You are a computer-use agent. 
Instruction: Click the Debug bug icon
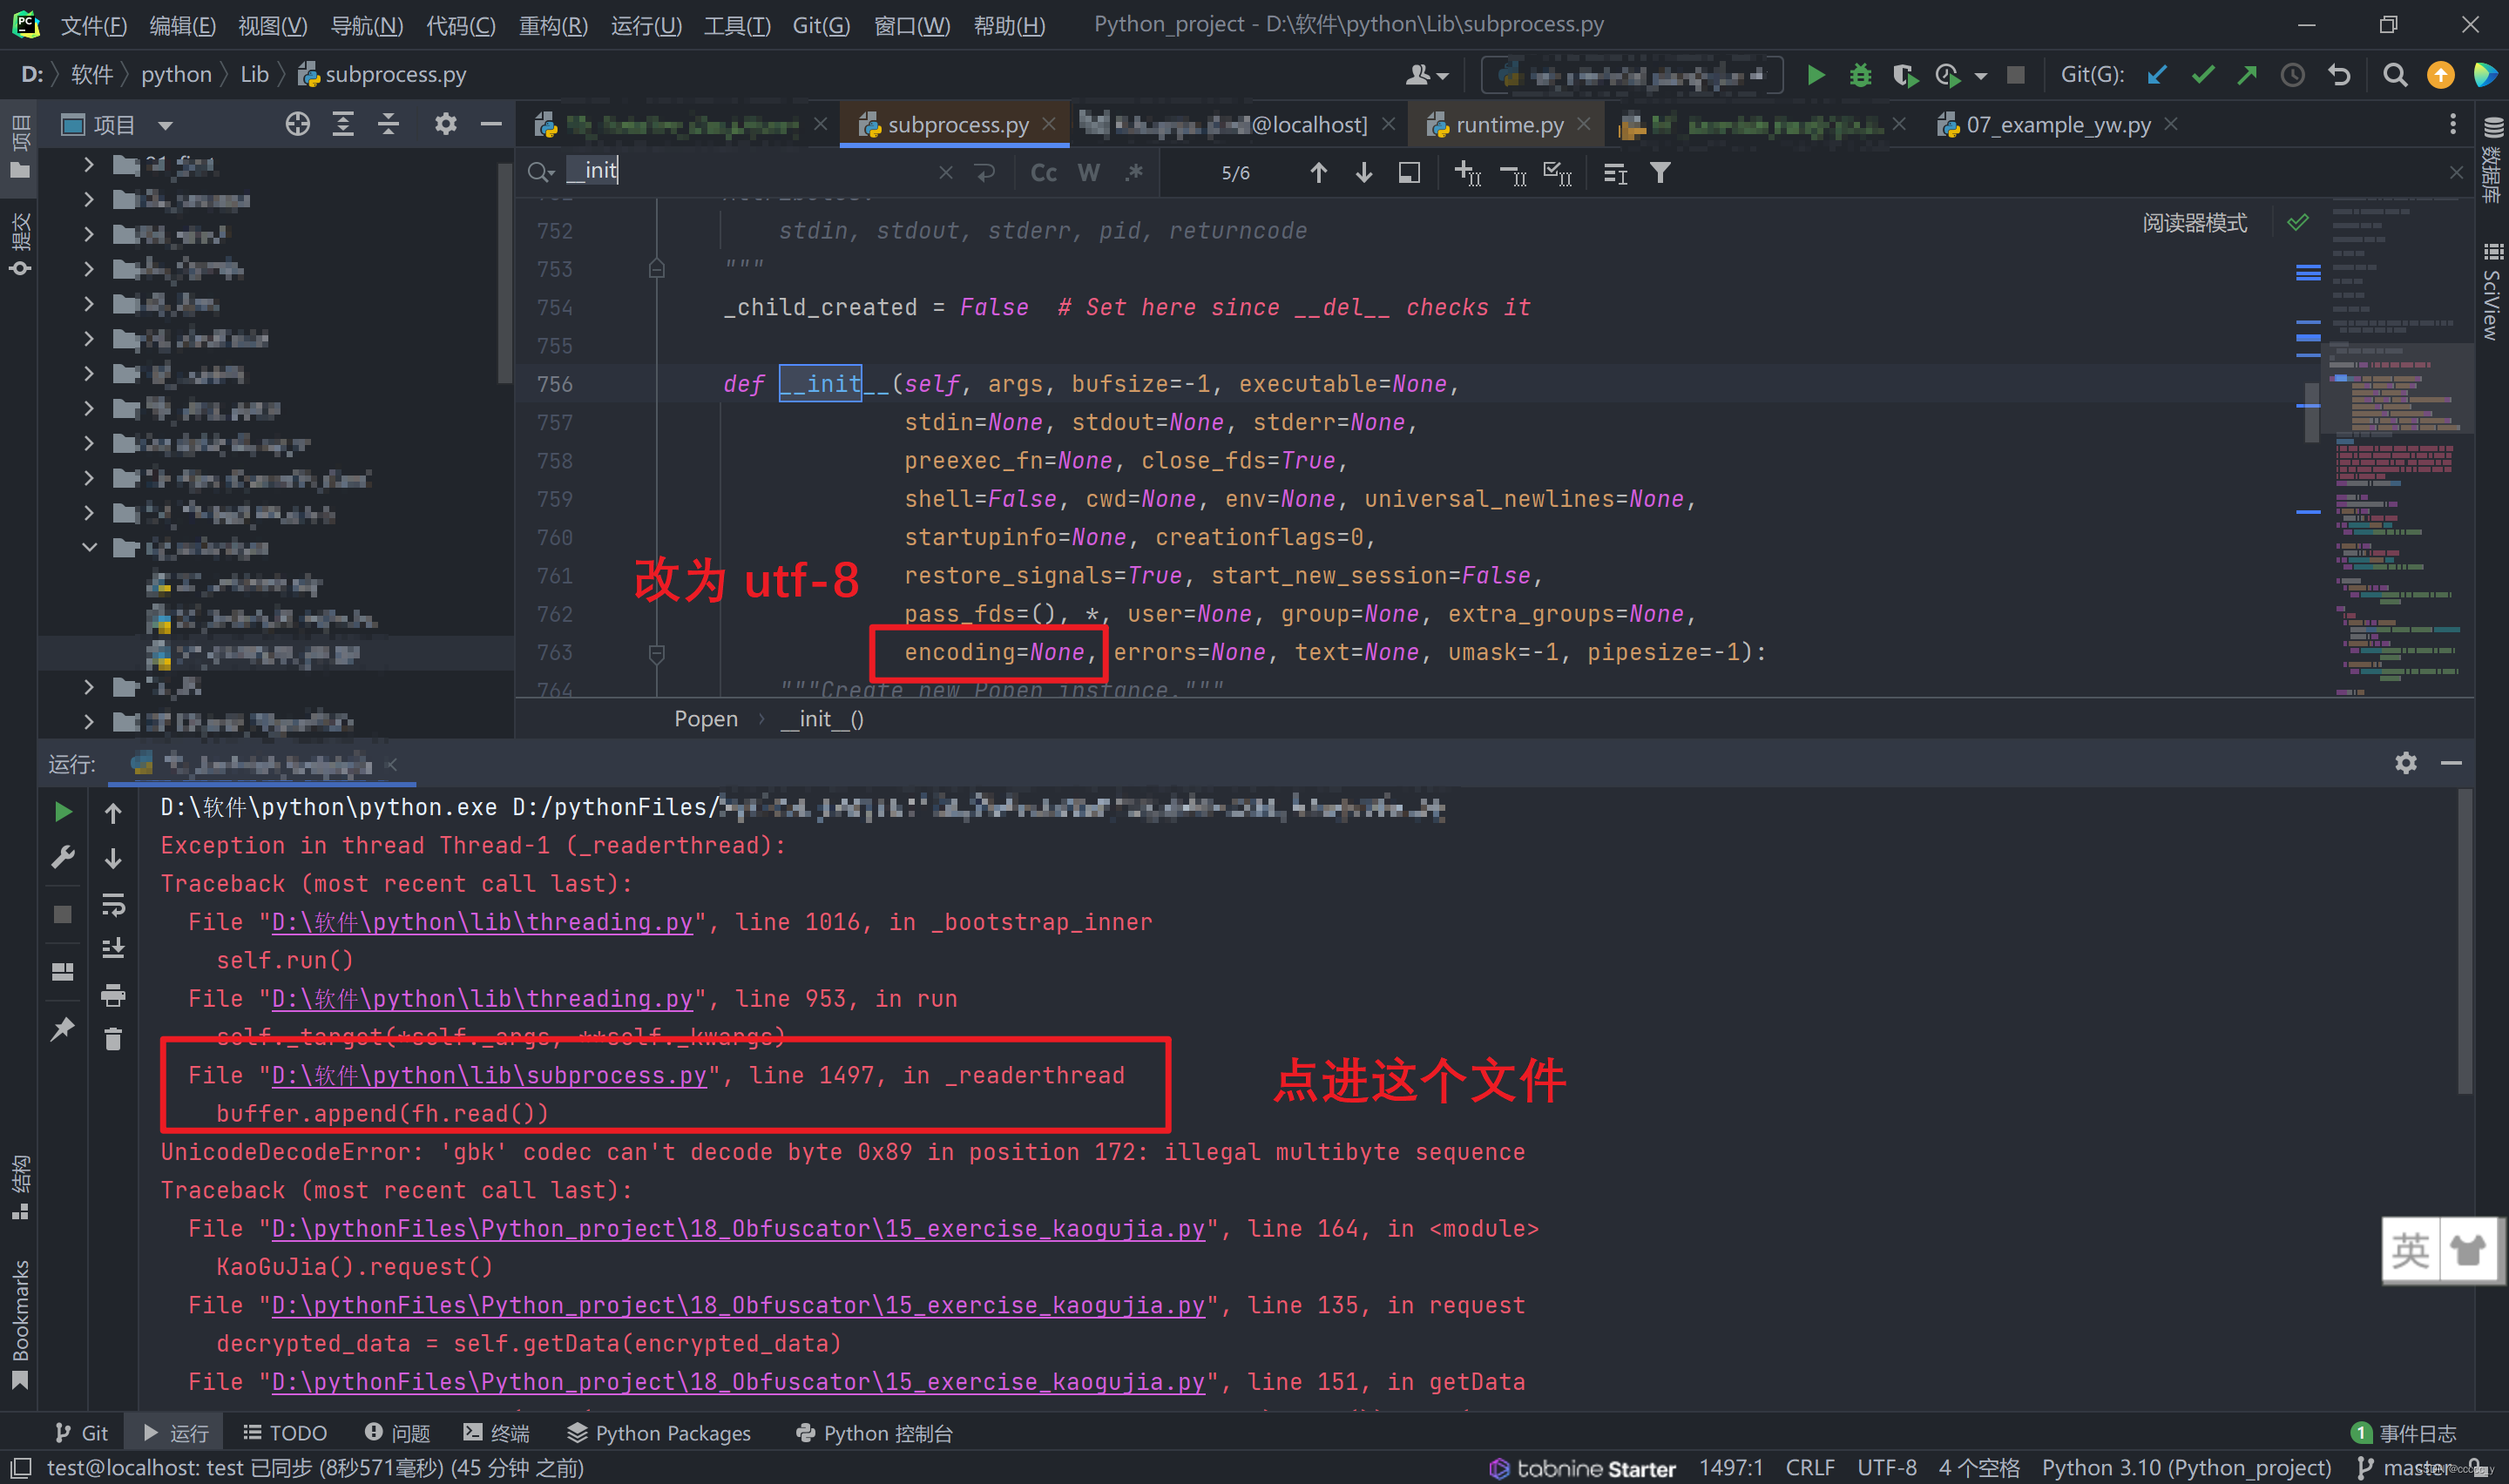tap(1859, 75)
